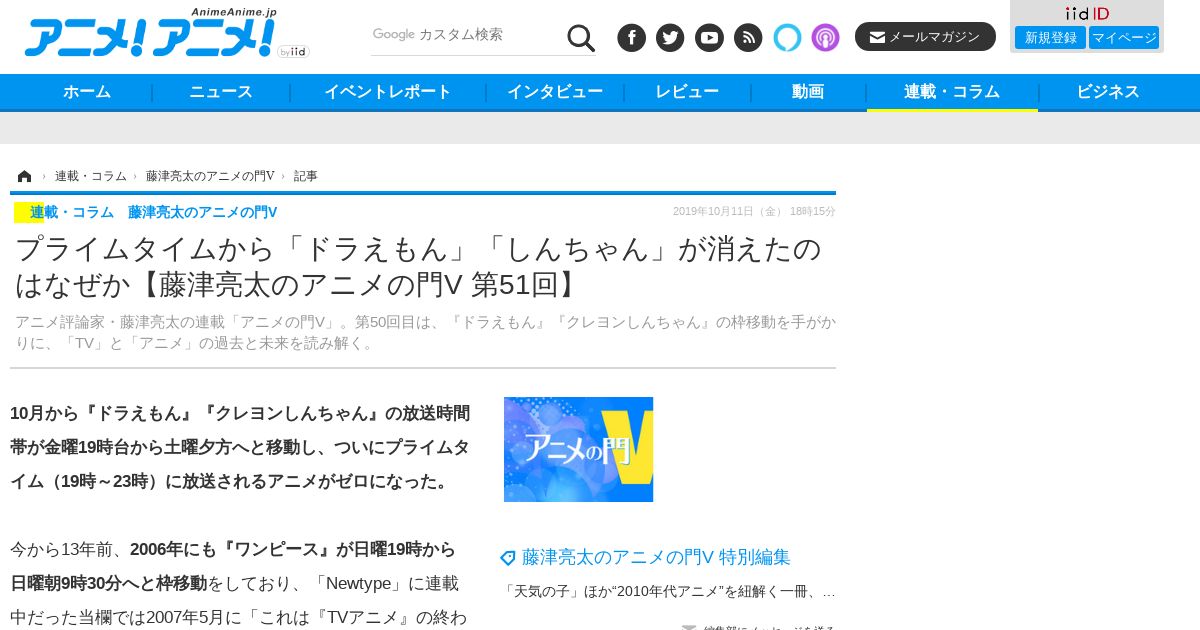
Task: Click the マイページ button
Action: [1124, 38]
